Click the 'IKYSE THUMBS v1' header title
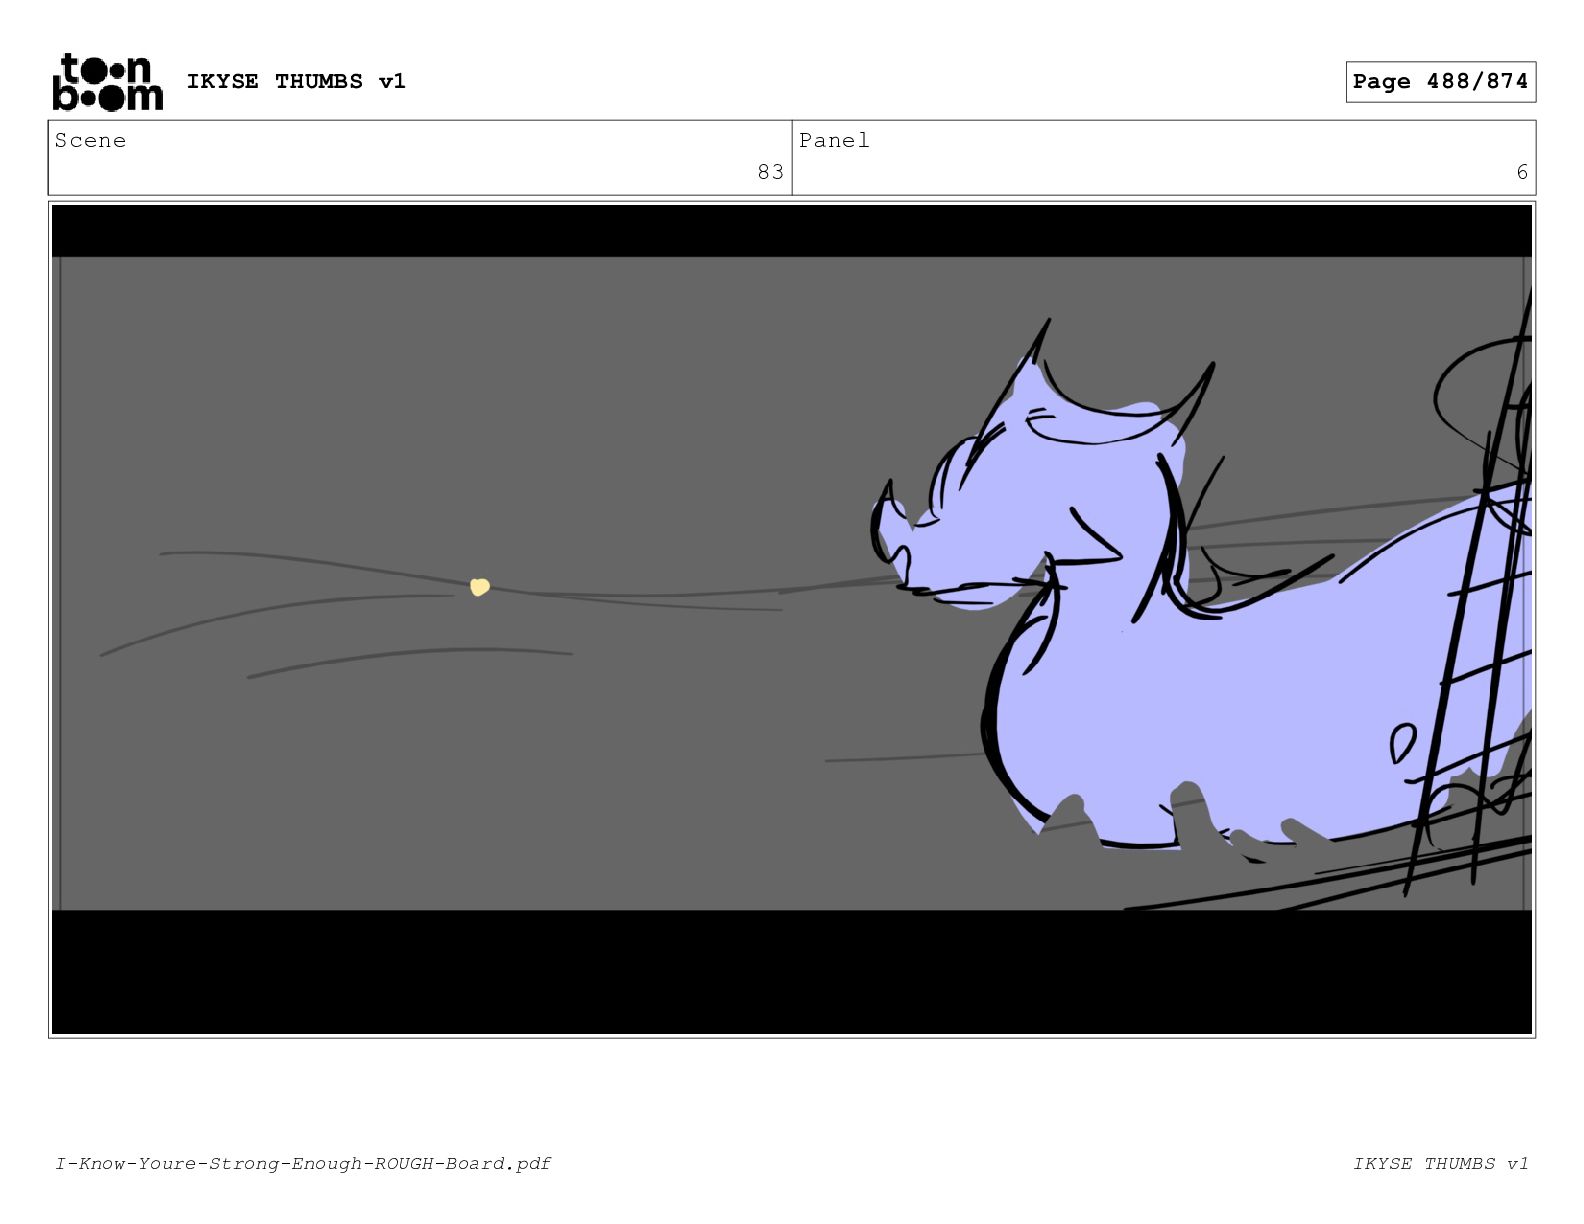Image resolution: width=1584 pixels, height=1224 pixels. point(296,81)
